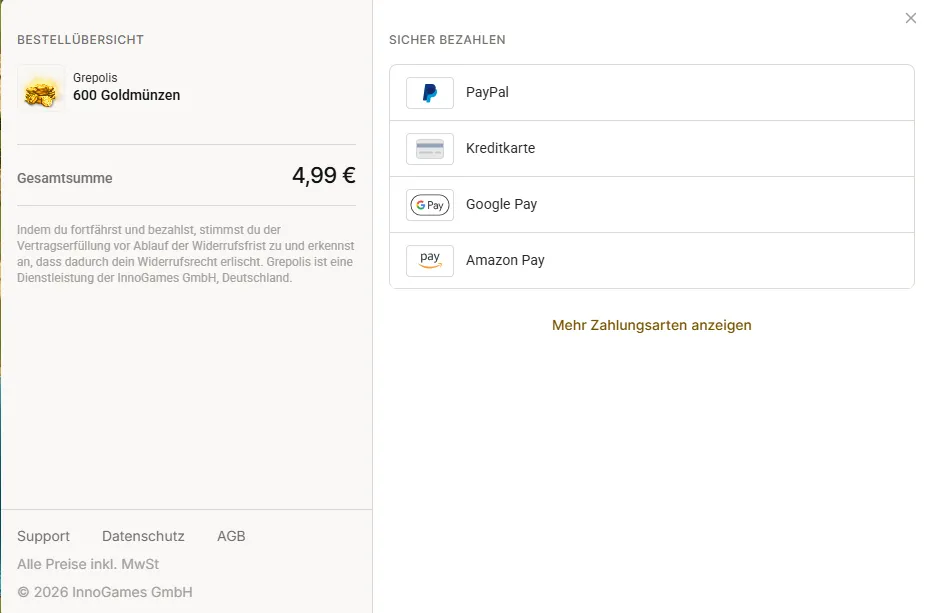
Task: Pay with Google Pay option
Action: coord(652,205)
